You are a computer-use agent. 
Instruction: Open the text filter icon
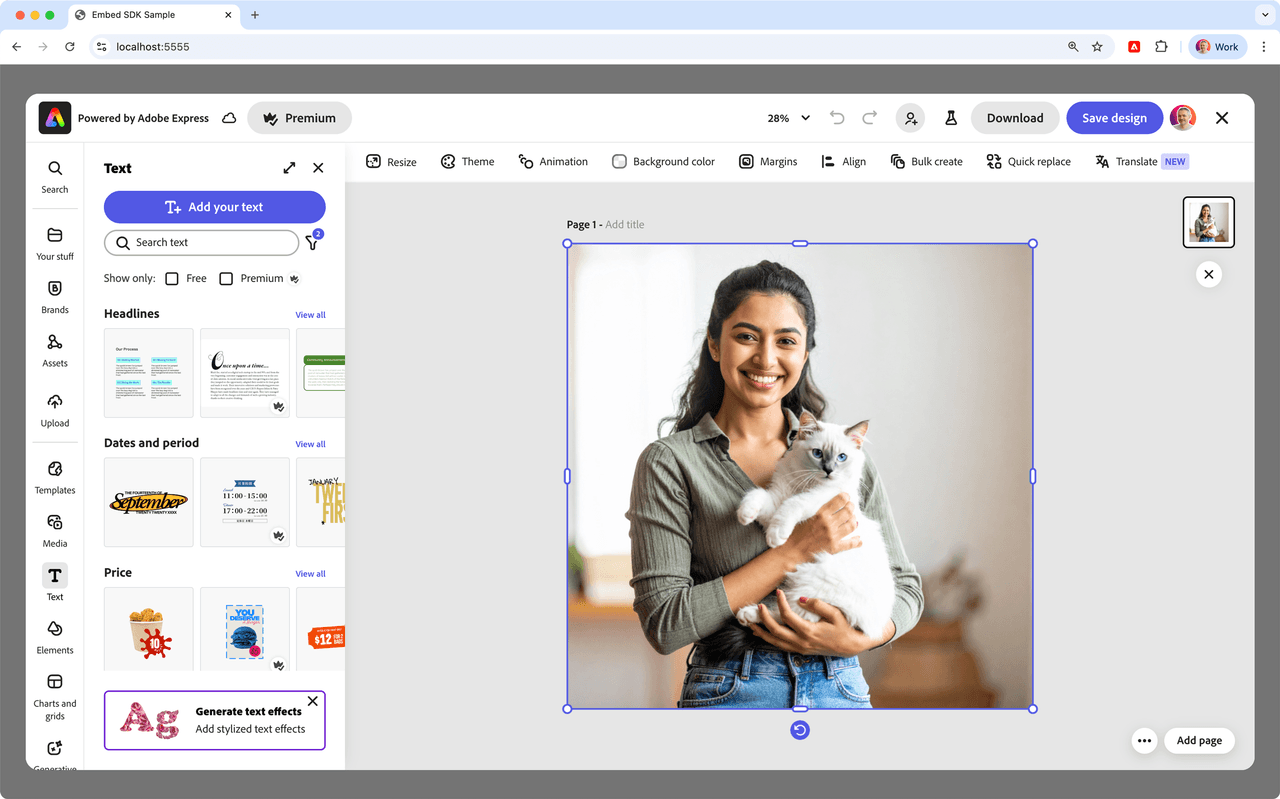(312, 243)
